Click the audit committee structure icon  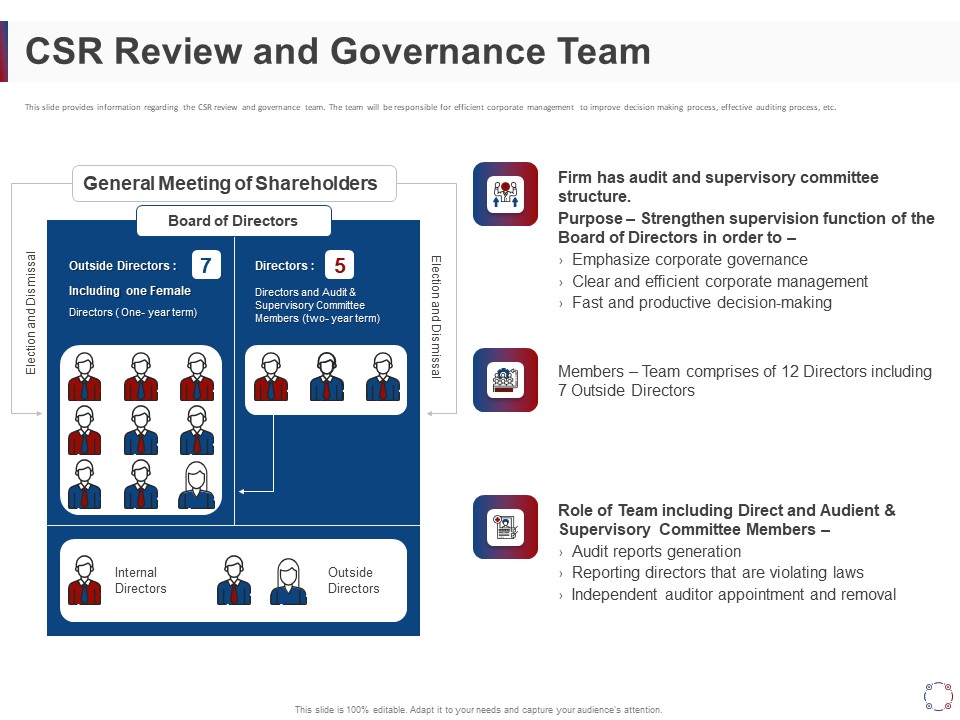coord(506,194)
